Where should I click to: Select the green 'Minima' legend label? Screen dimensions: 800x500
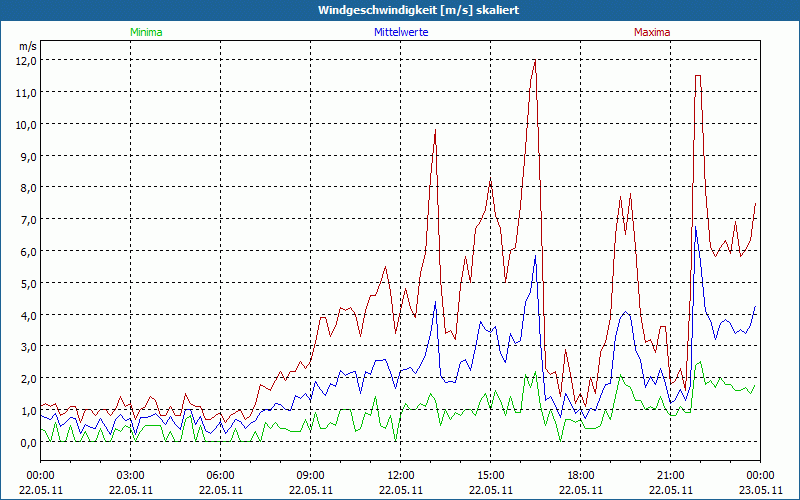point(146,32)
